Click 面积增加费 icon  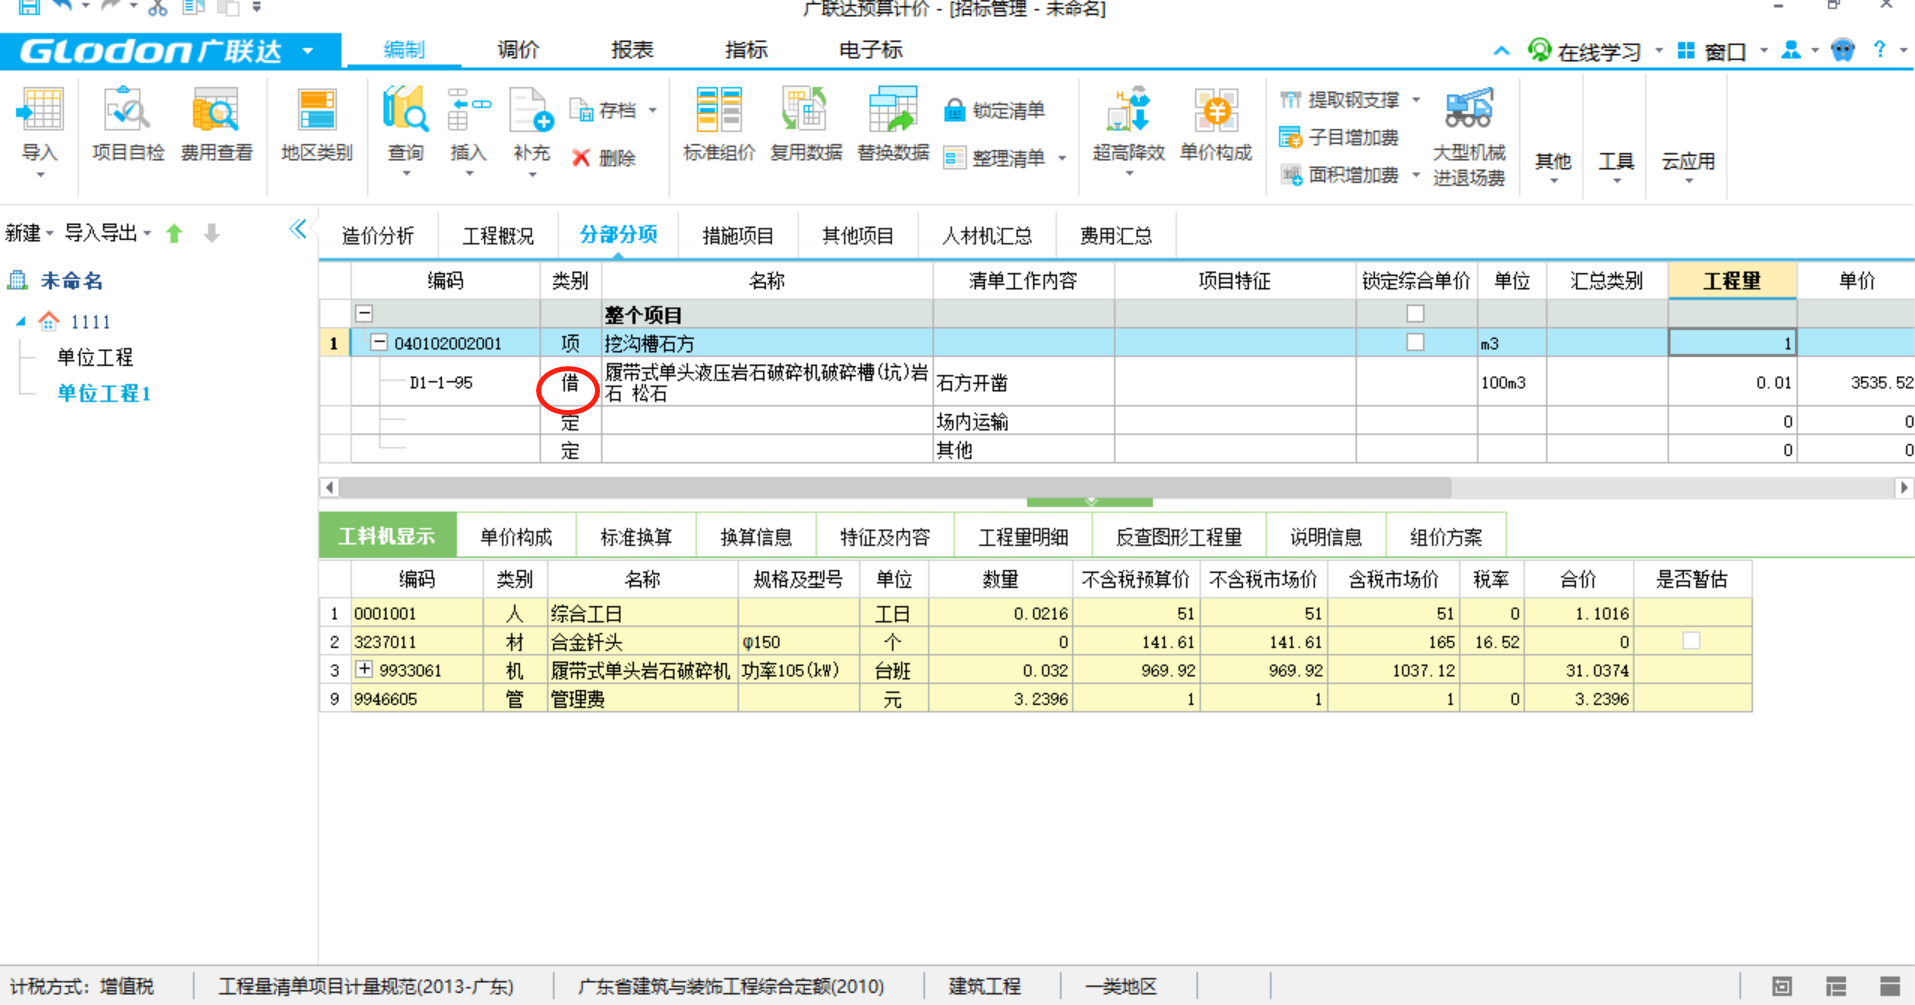coord(1291,175)
